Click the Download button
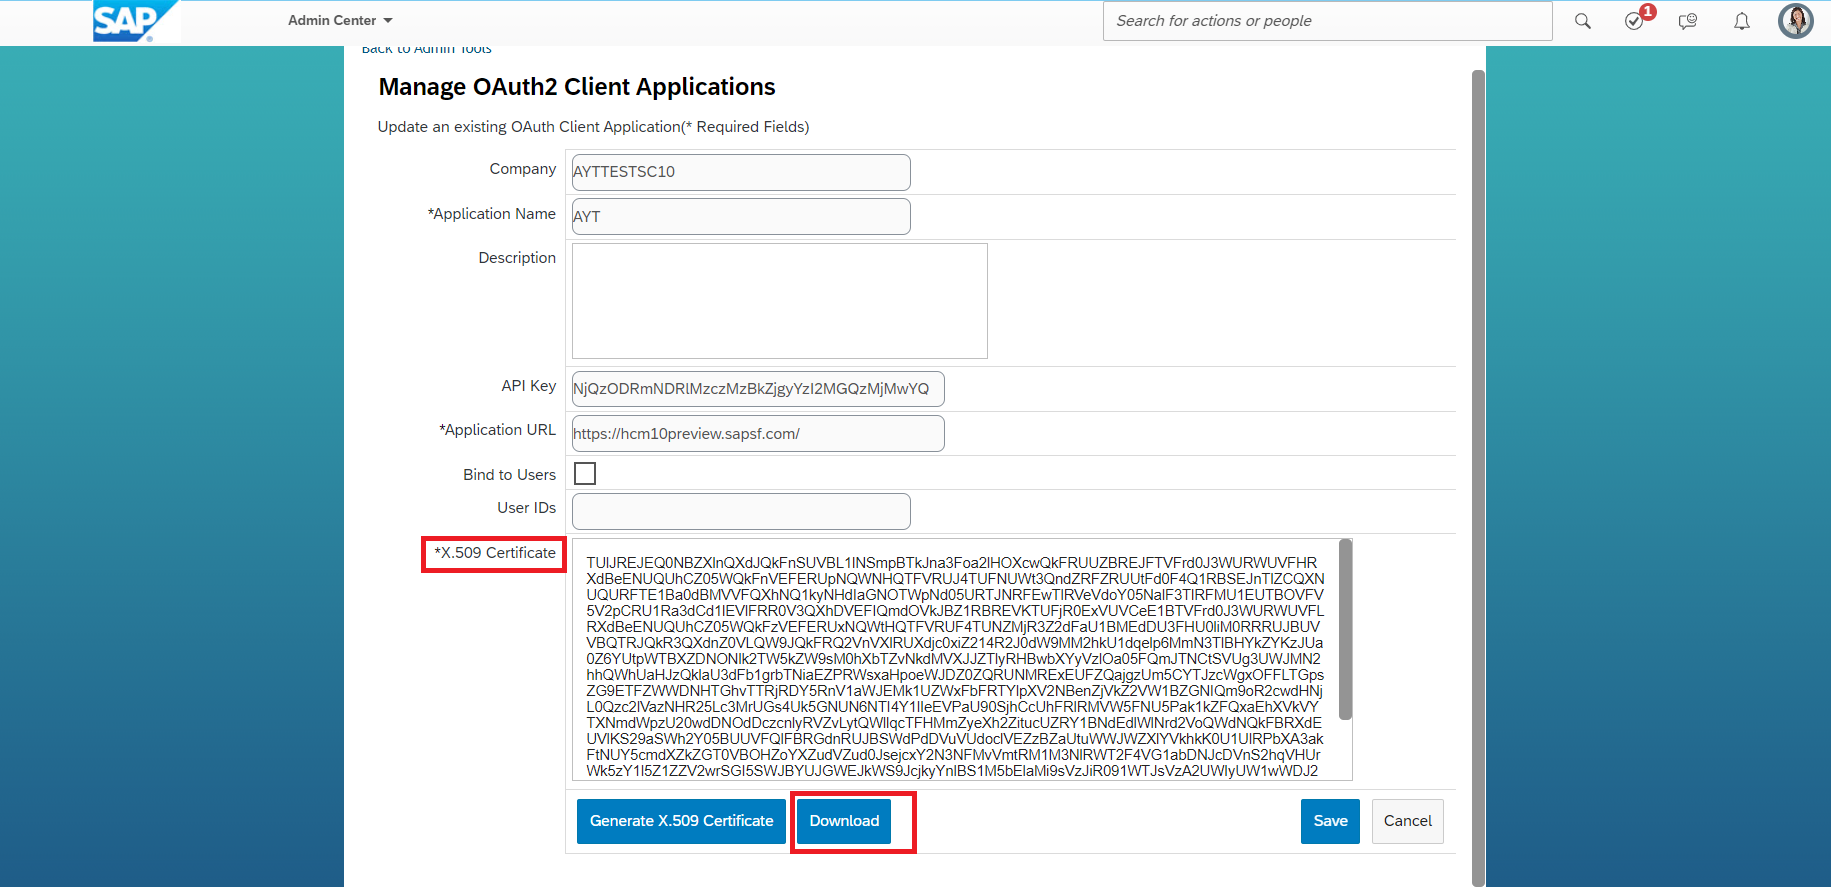This screenshot has height=892, width=1834. [x=844, y=821]
